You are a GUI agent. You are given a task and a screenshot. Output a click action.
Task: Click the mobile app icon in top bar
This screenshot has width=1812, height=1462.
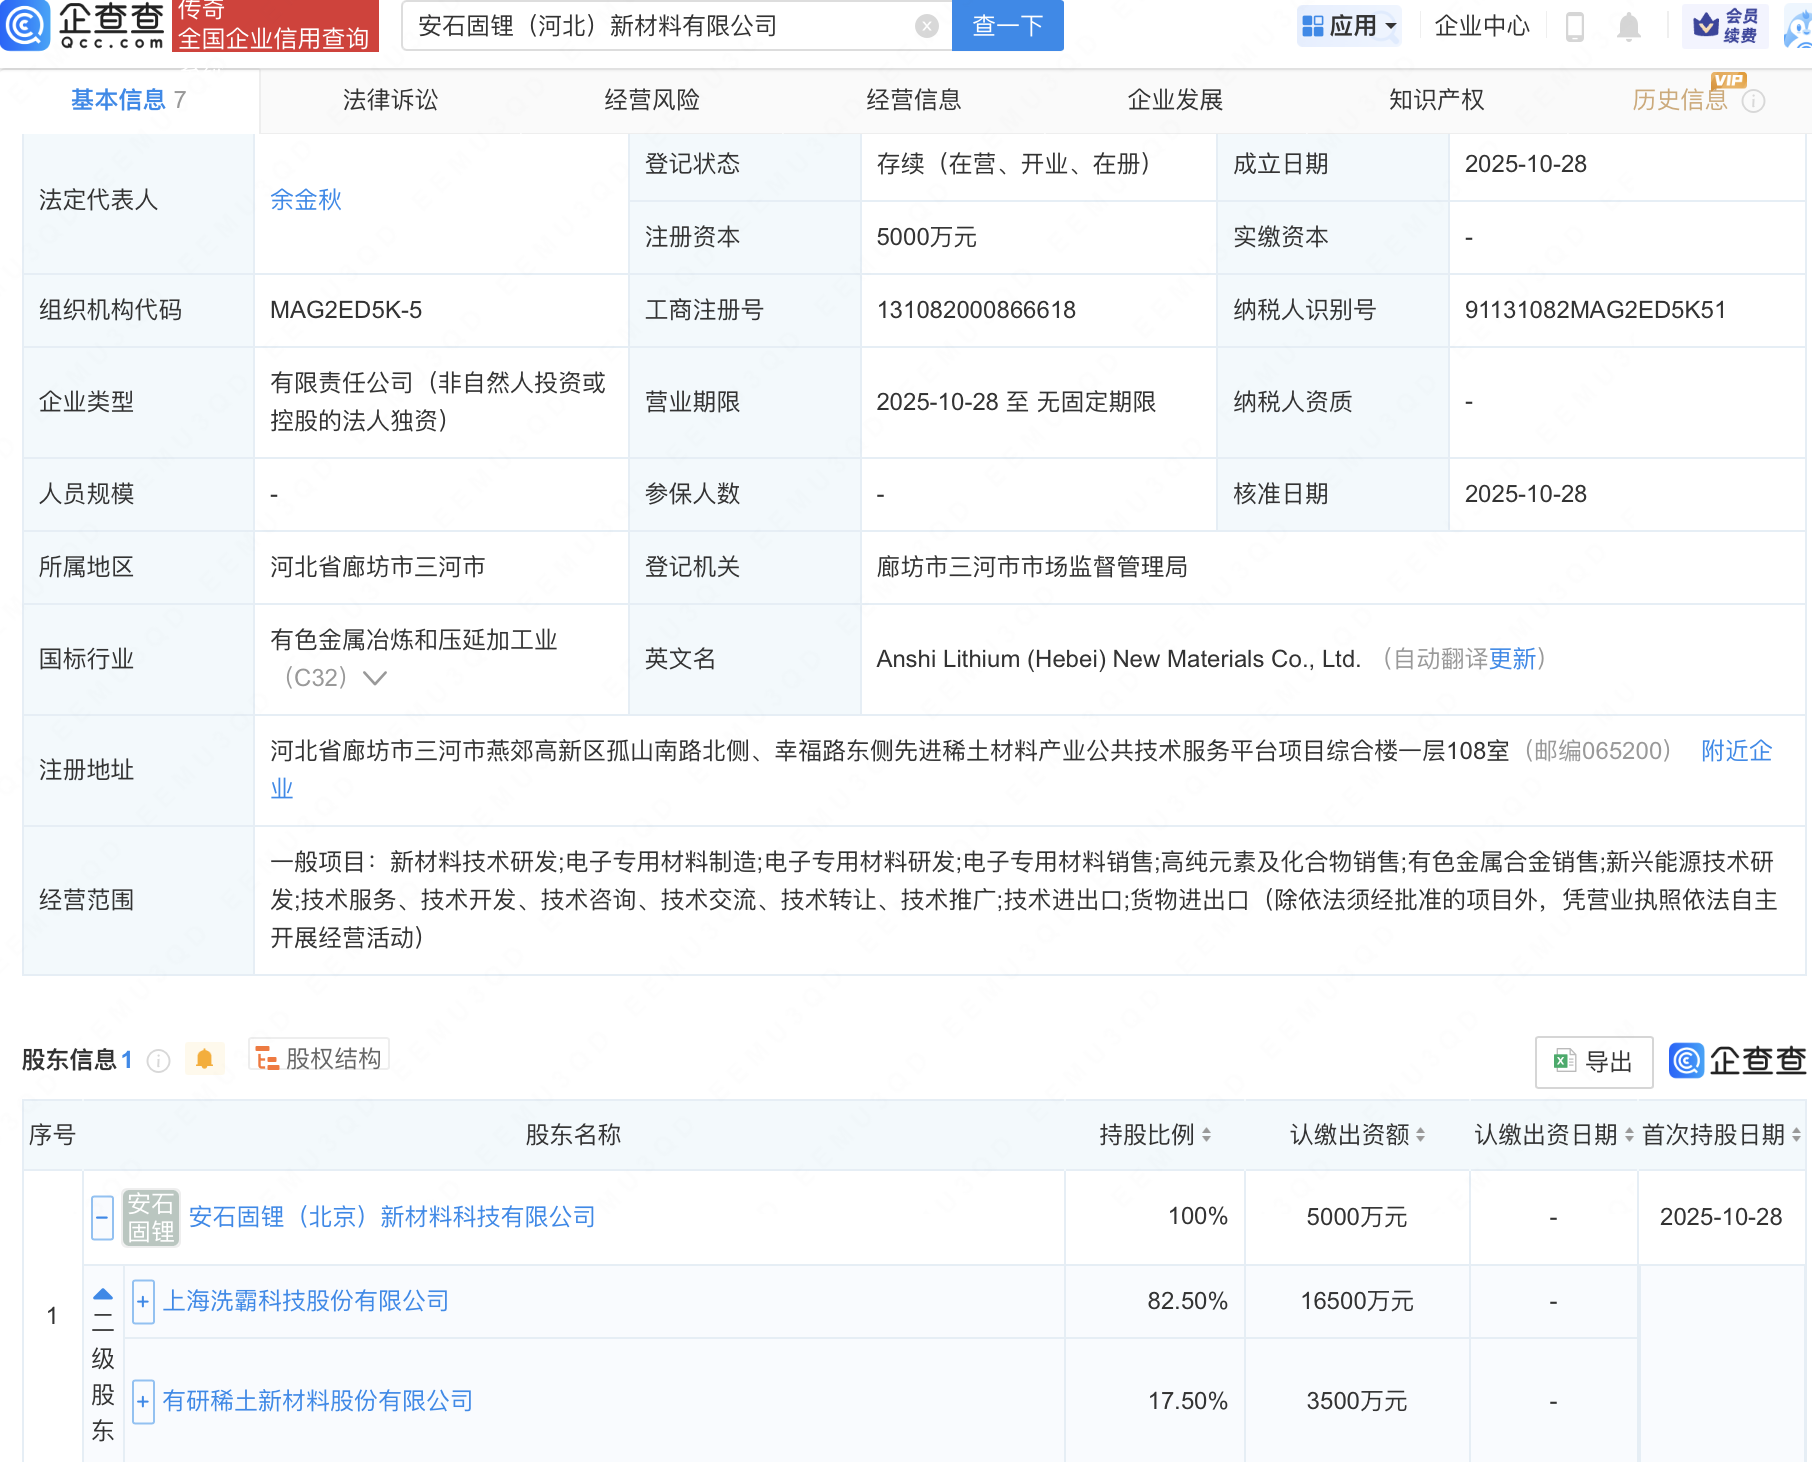(x=1577, y=26)
